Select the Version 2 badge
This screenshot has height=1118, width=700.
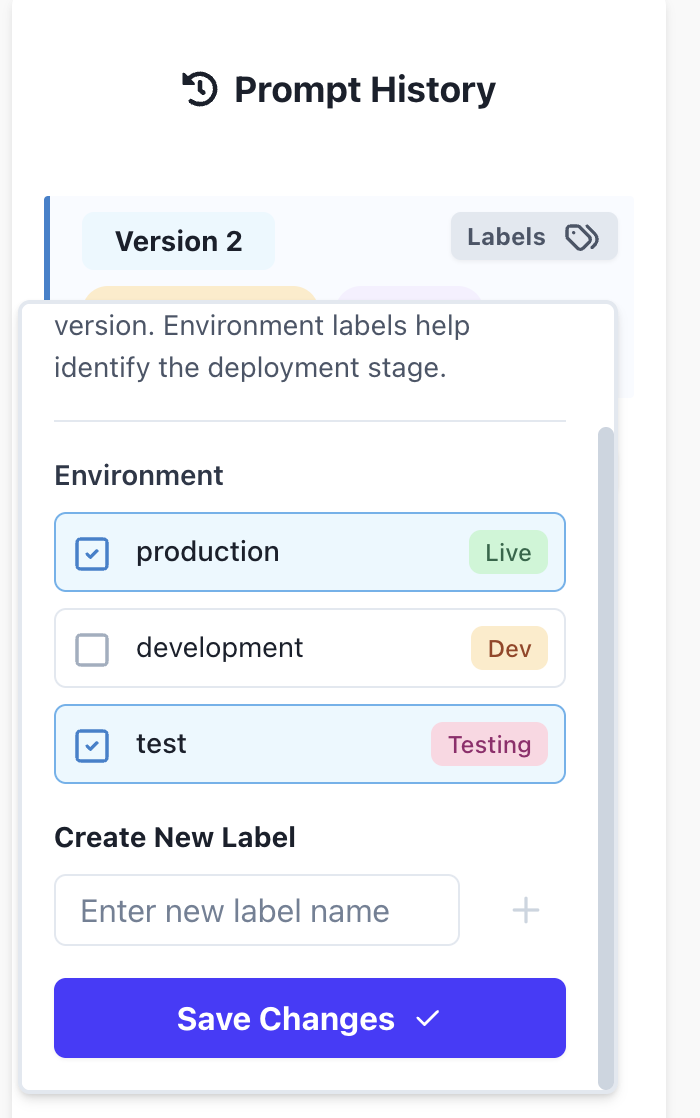[x=178, y=241]
